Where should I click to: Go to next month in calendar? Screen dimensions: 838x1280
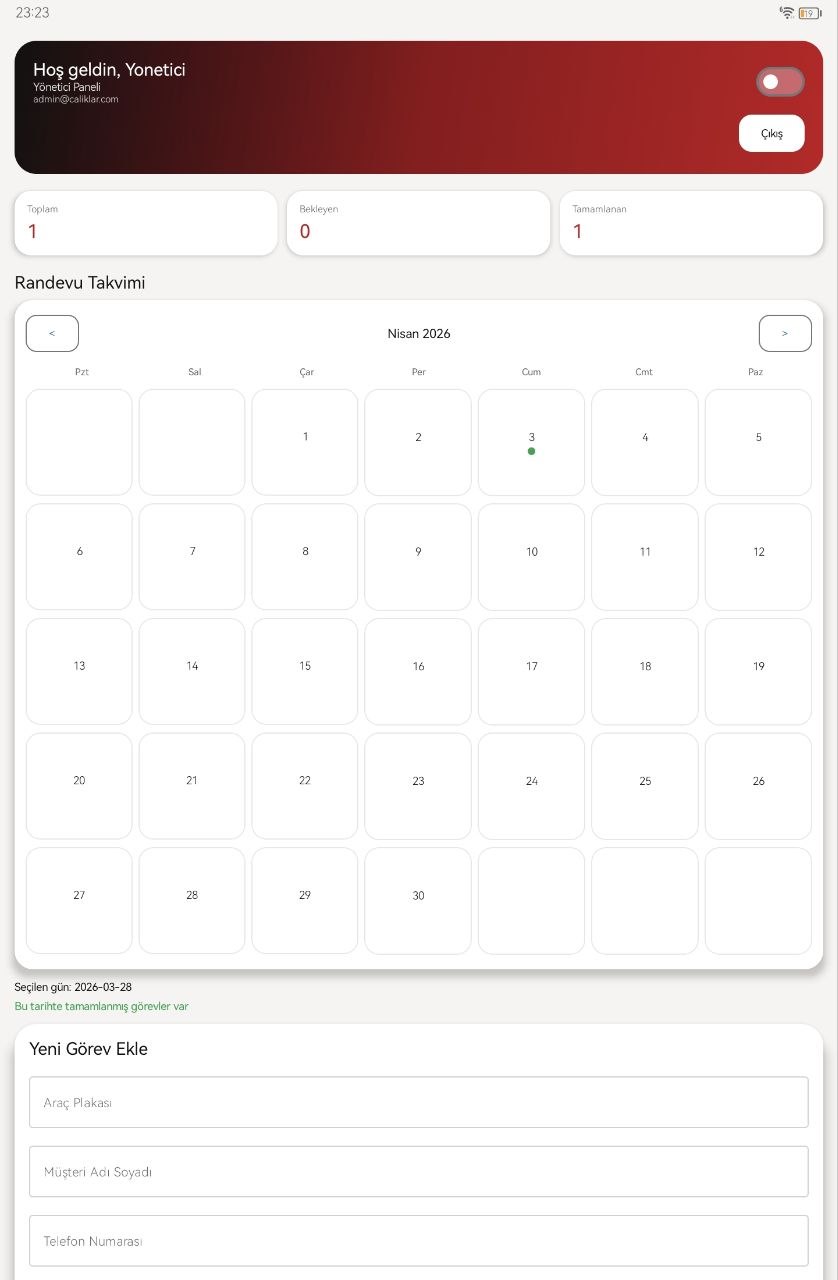[785, 333]
